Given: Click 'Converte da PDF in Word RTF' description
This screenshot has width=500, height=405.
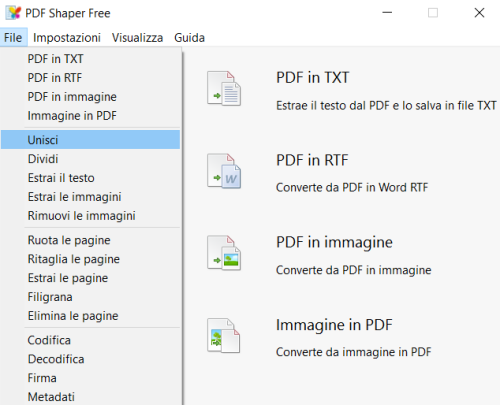Looking at the screenshot, I should tap(352, 188).
